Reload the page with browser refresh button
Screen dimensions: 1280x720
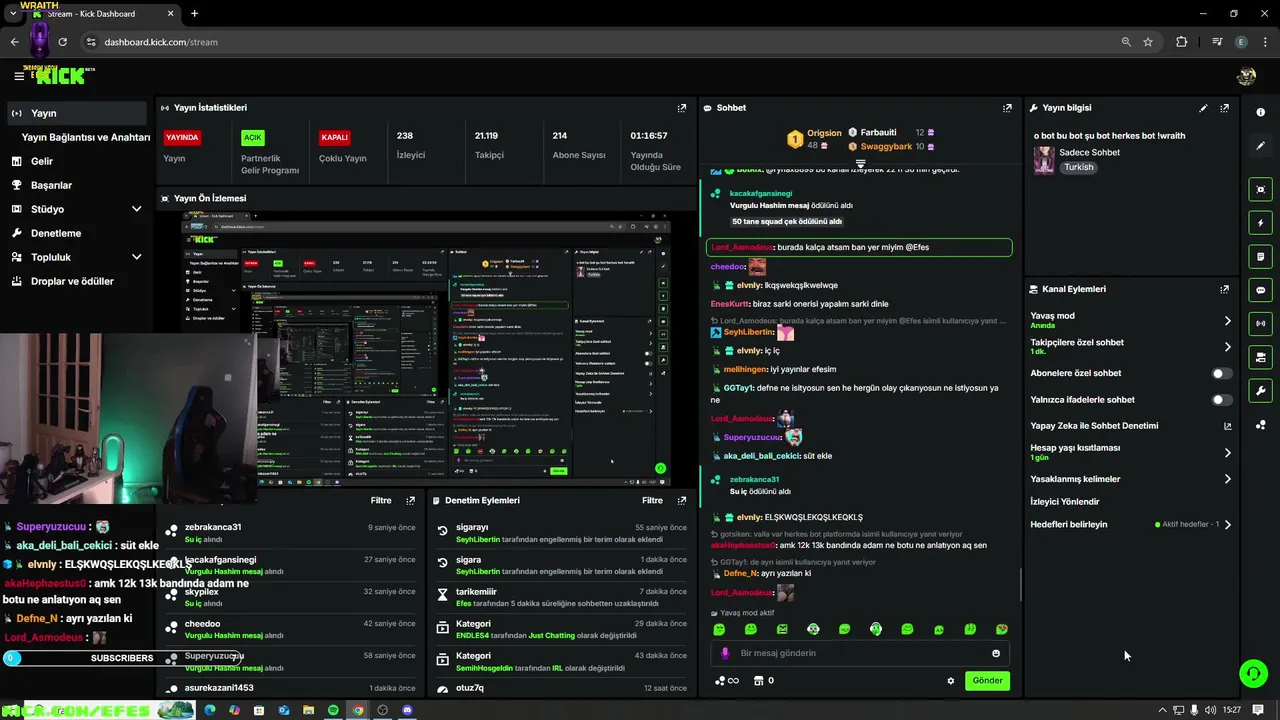[62, 42]
